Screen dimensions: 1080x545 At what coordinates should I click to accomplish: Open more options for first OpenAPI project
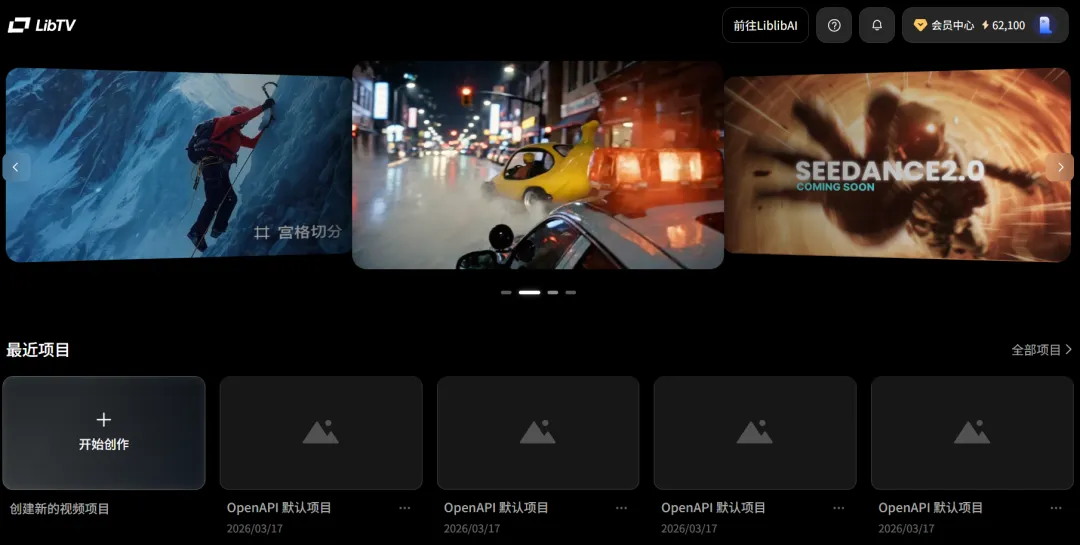tap(404, 508)
